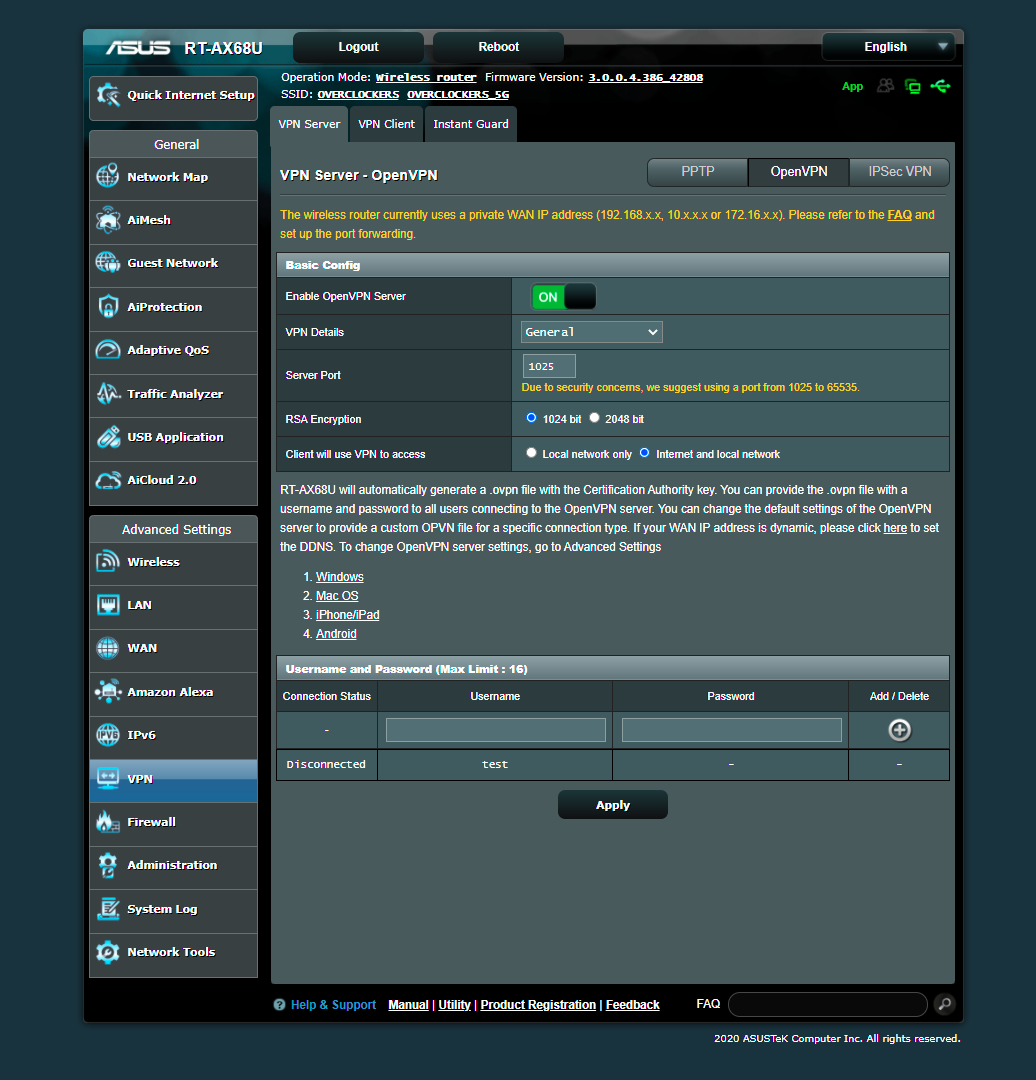Click the Server Port input field
The width and height of the screenshot is (1036, 1080).
548,365
